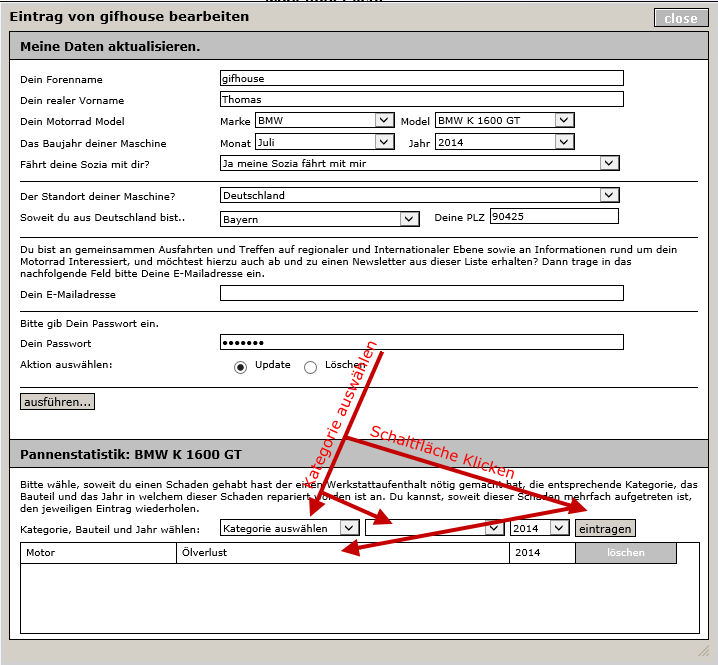Screen dimensions: 718x665
Task: Open the empty Bauteil dropdown
Action: click(x=434, y=528)
